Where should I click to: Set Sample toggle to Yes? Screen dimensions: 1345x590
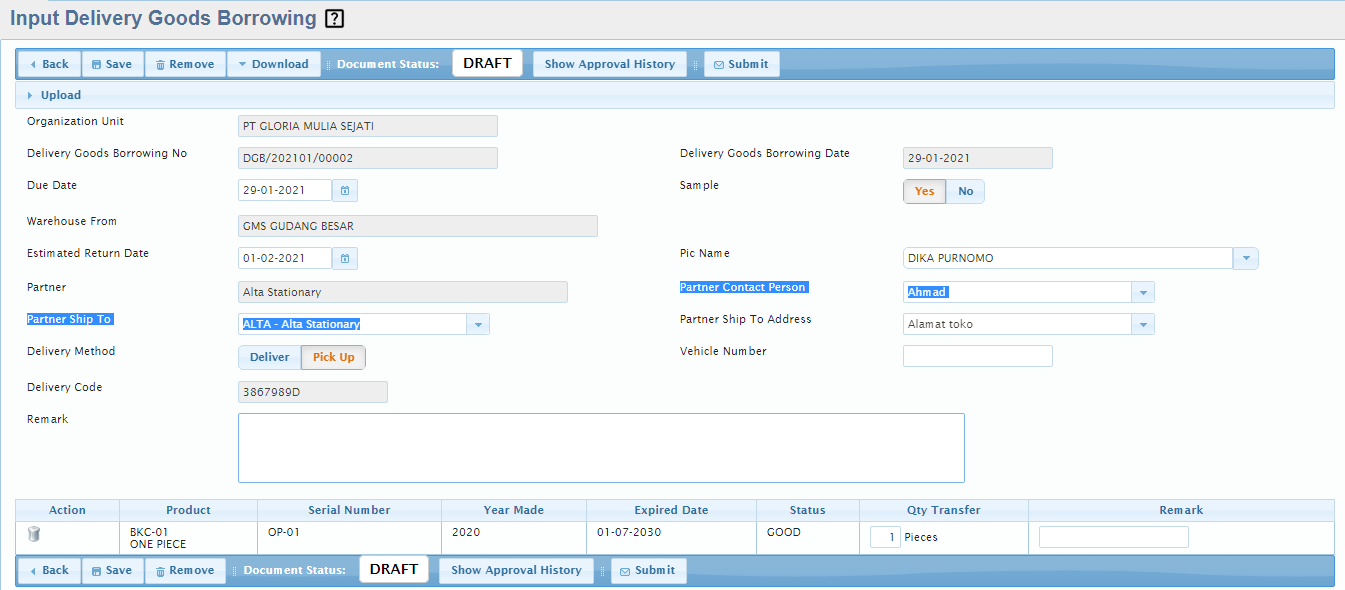pos(924,191)
